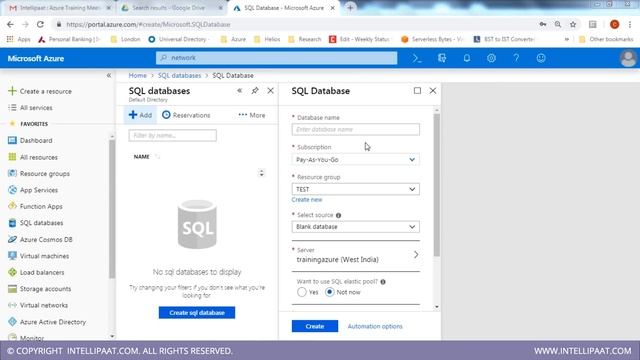The height and width of the screenshot is (360, 640).
Task: Click Create new resource group link
Action: (x=307, y=200)
